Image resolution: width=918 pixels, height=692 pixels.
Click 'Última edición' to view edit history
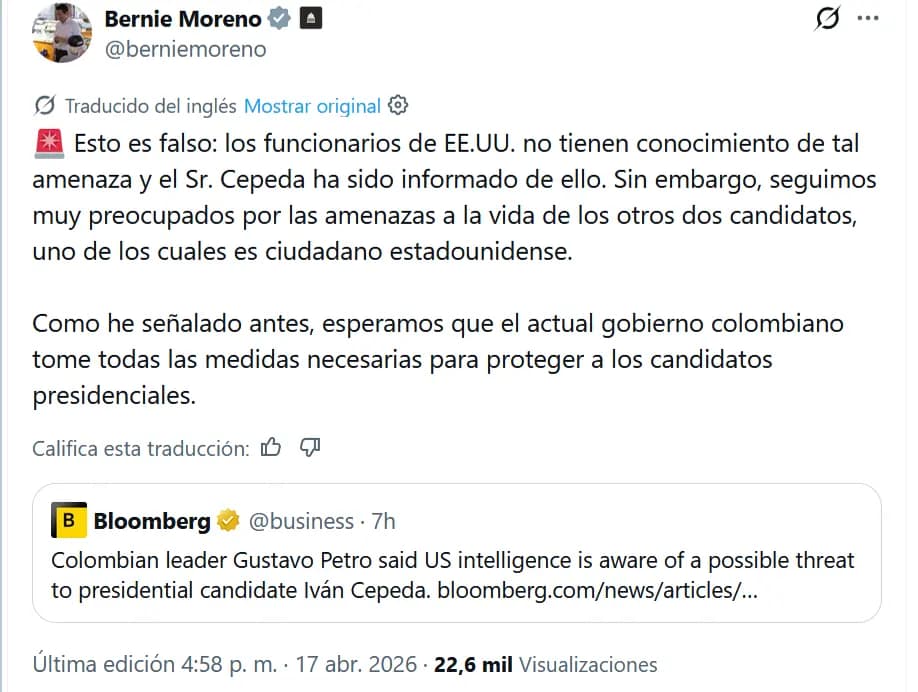85,663
